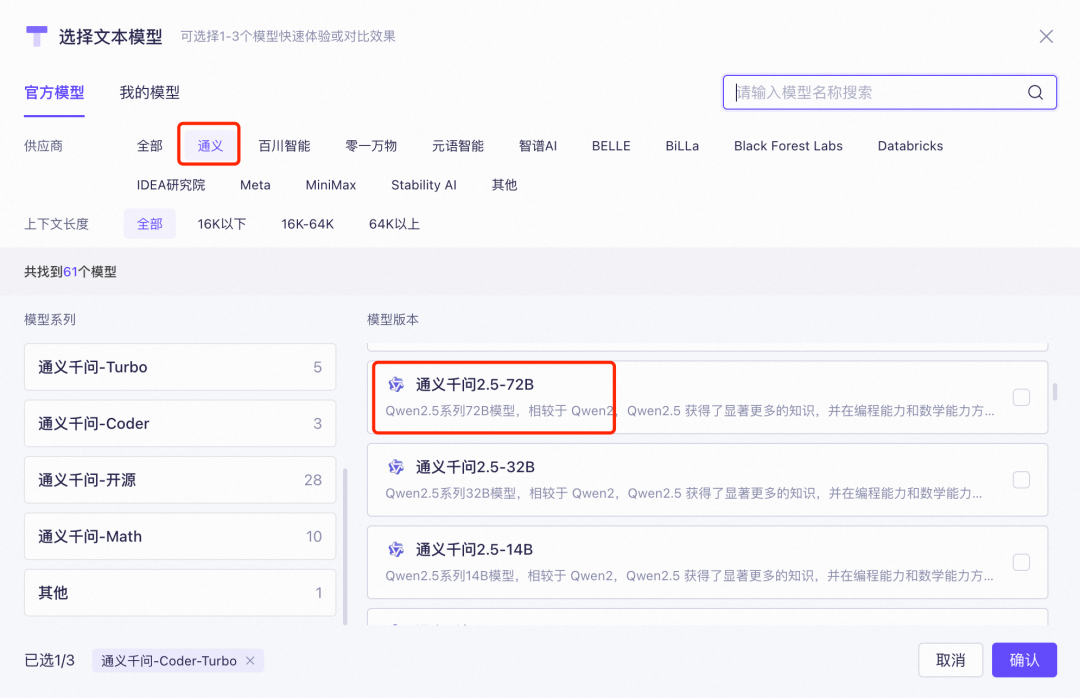1080x698 pixels.
Task: Filter supplier by 通义
Action: 210,145
